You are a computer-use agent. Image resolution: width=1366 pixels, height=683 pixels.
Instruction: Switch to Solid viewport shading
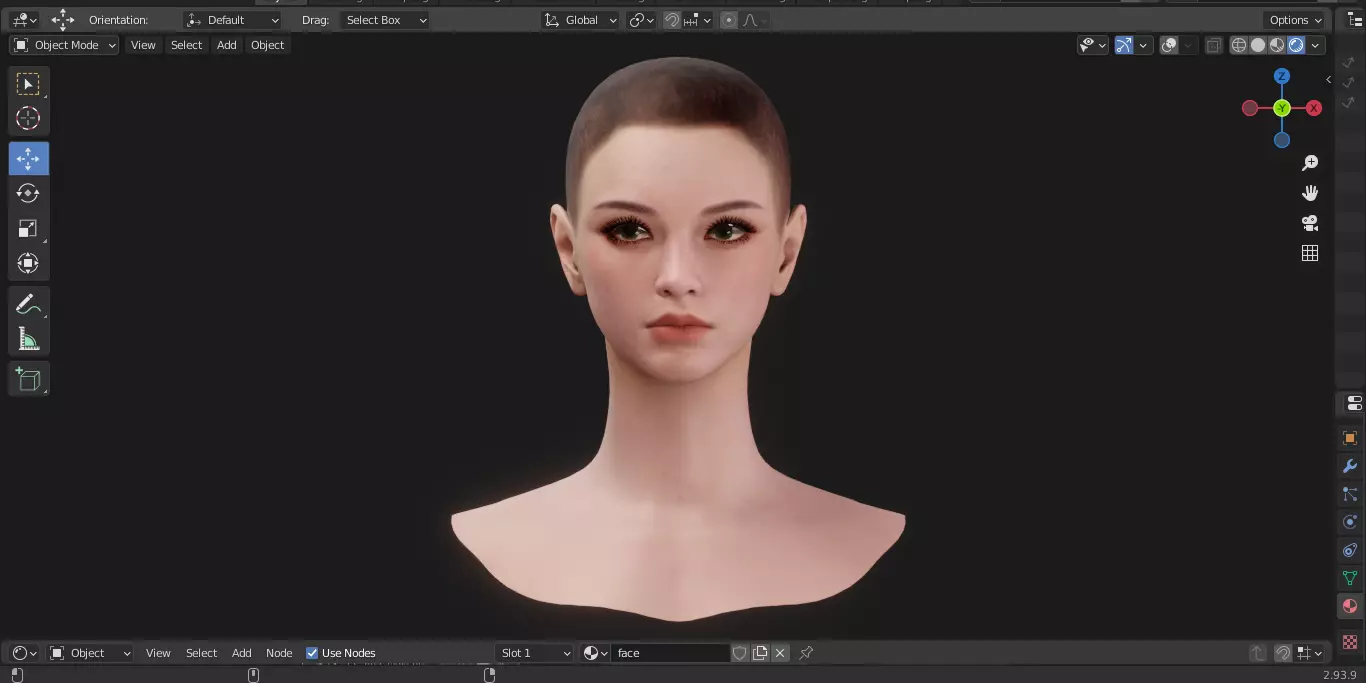pyautogui.click(x=1258, y=45)
